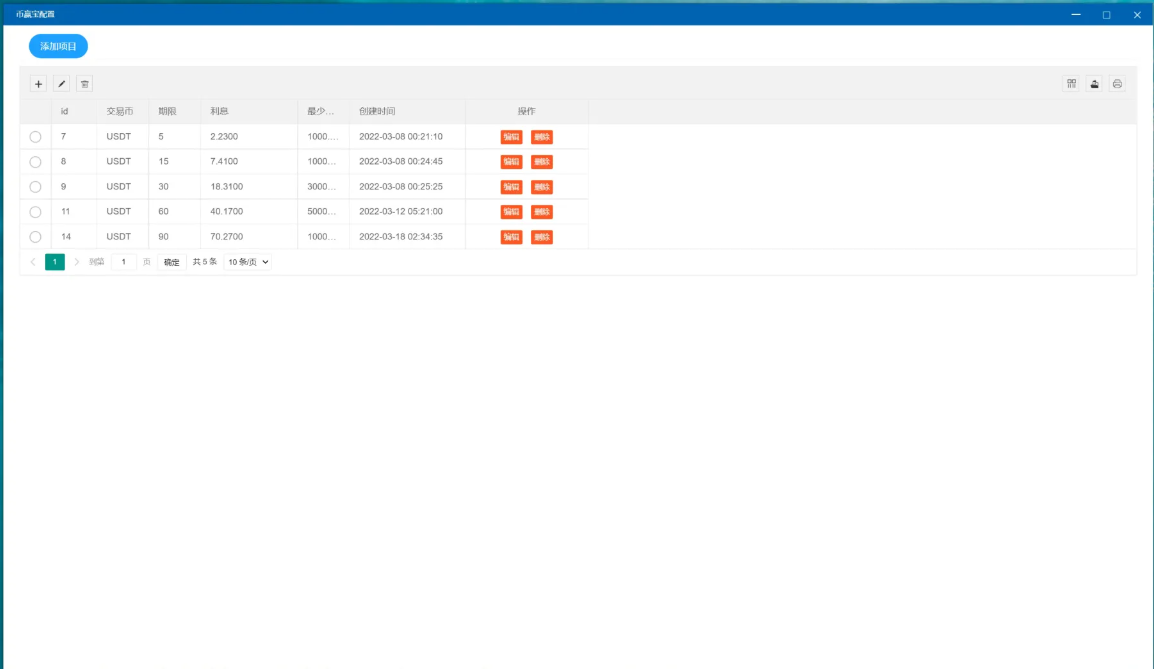Click the 添加项目 button

point(58,46)
